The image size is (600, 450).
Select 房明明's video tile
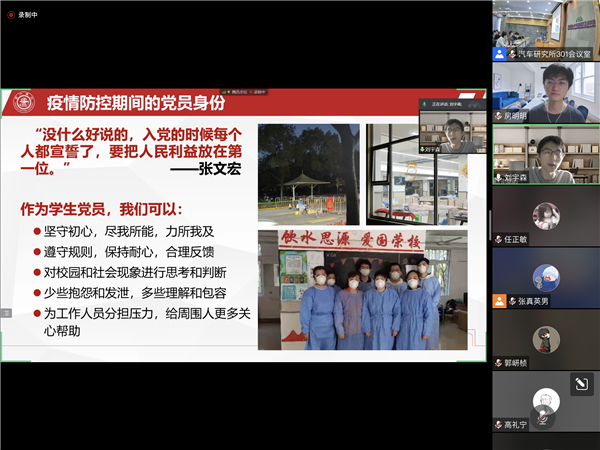545,88
